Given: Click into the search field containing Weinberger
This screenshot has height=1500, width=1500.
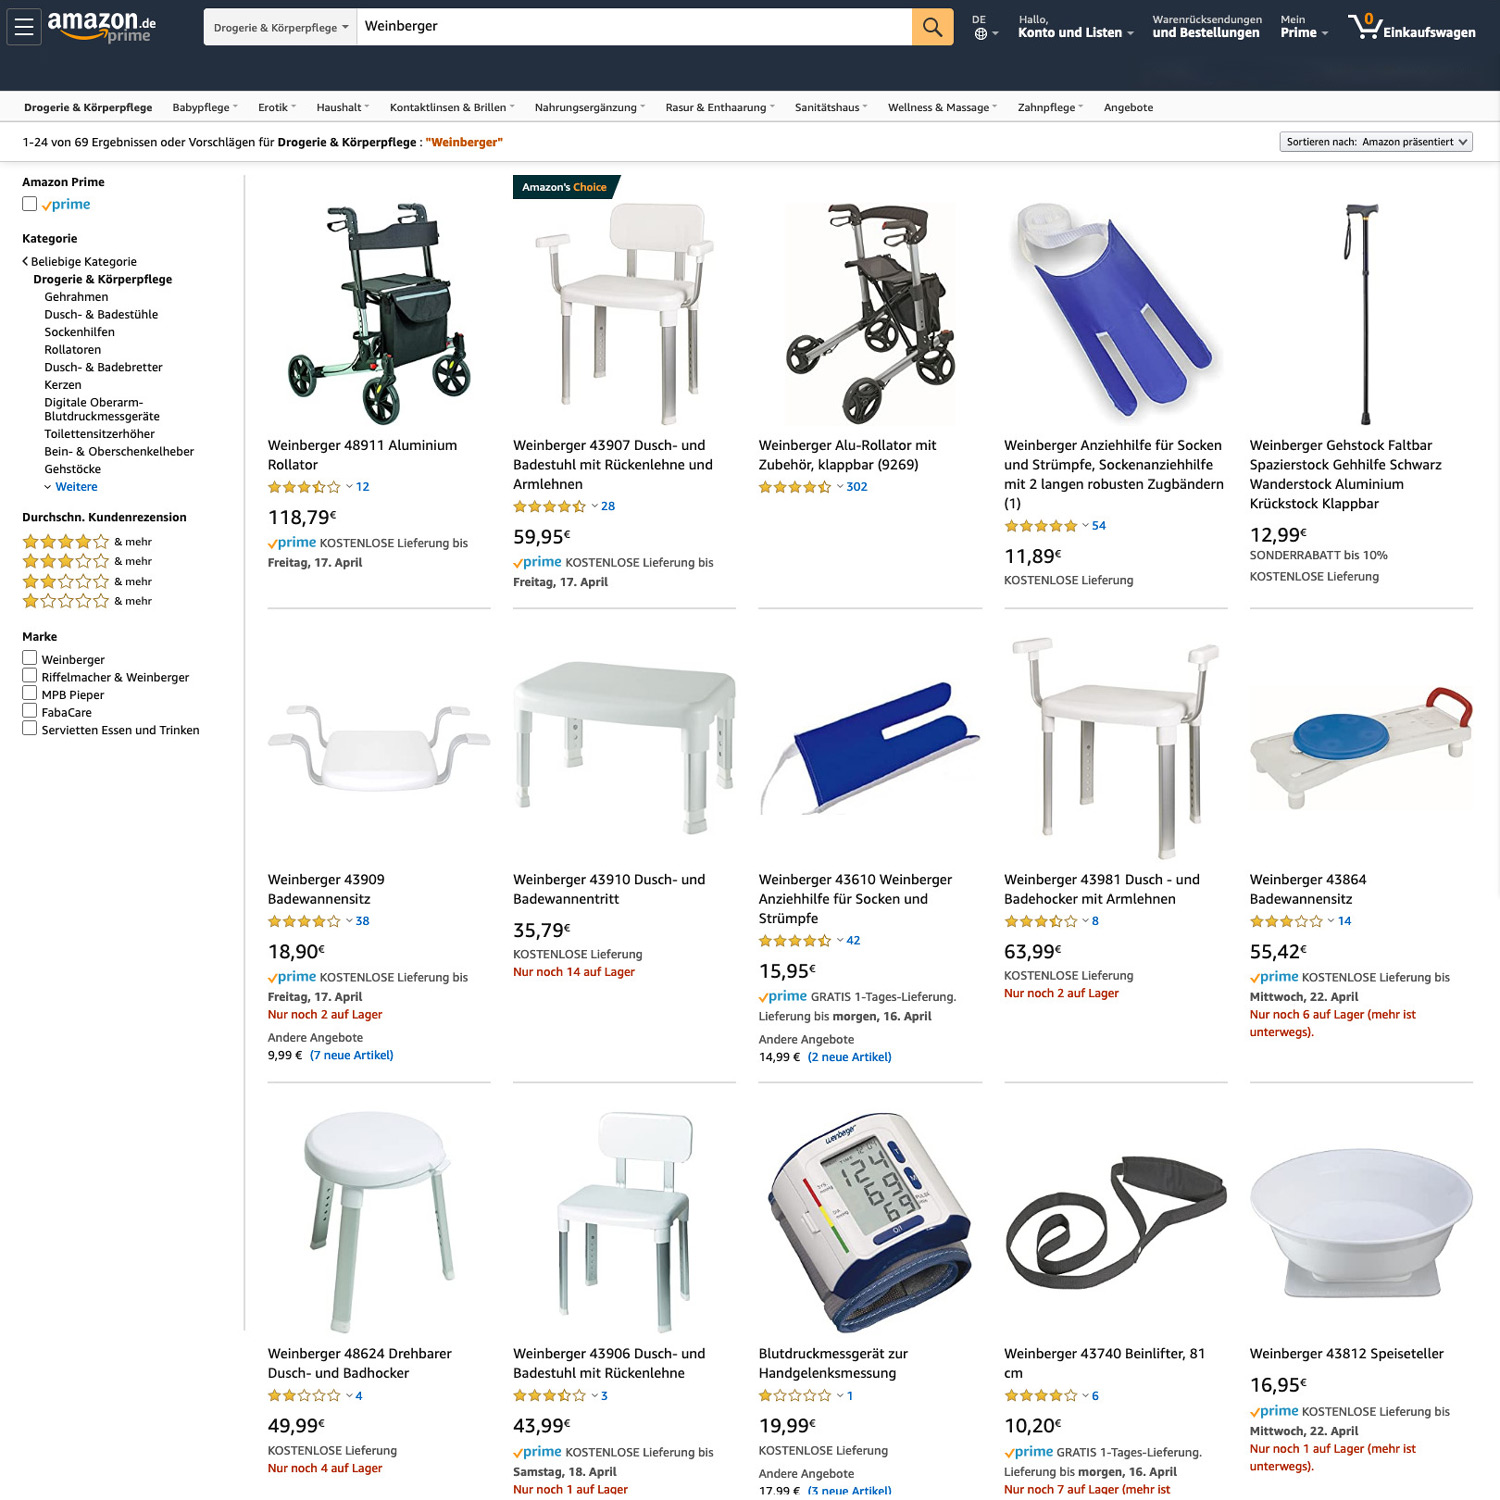Looking at the screenshot, I should pyautogui.click(x=634, y=27).
